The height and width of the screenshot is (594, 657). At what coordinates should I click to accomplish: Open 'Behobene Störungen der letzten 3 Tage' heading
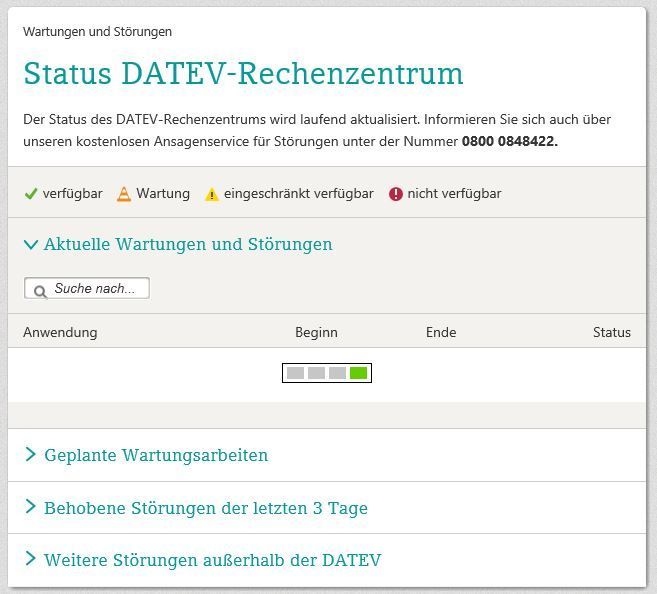(x=206, y=508)
